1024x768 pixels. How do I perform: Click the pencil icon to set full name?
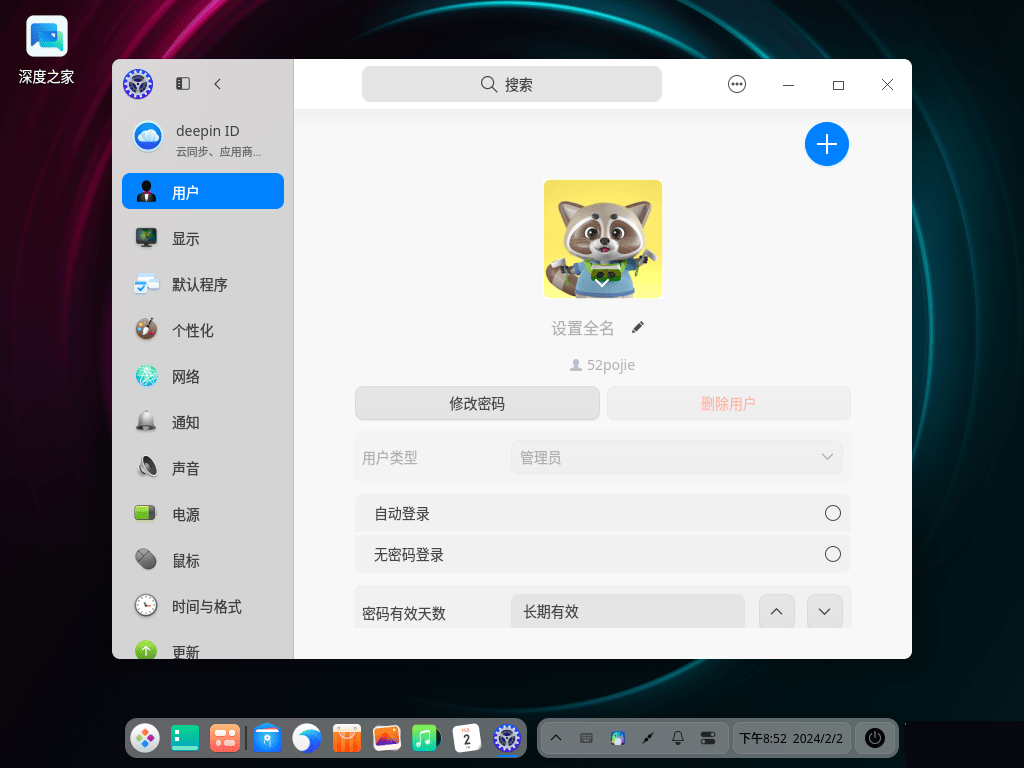point(637,327)
